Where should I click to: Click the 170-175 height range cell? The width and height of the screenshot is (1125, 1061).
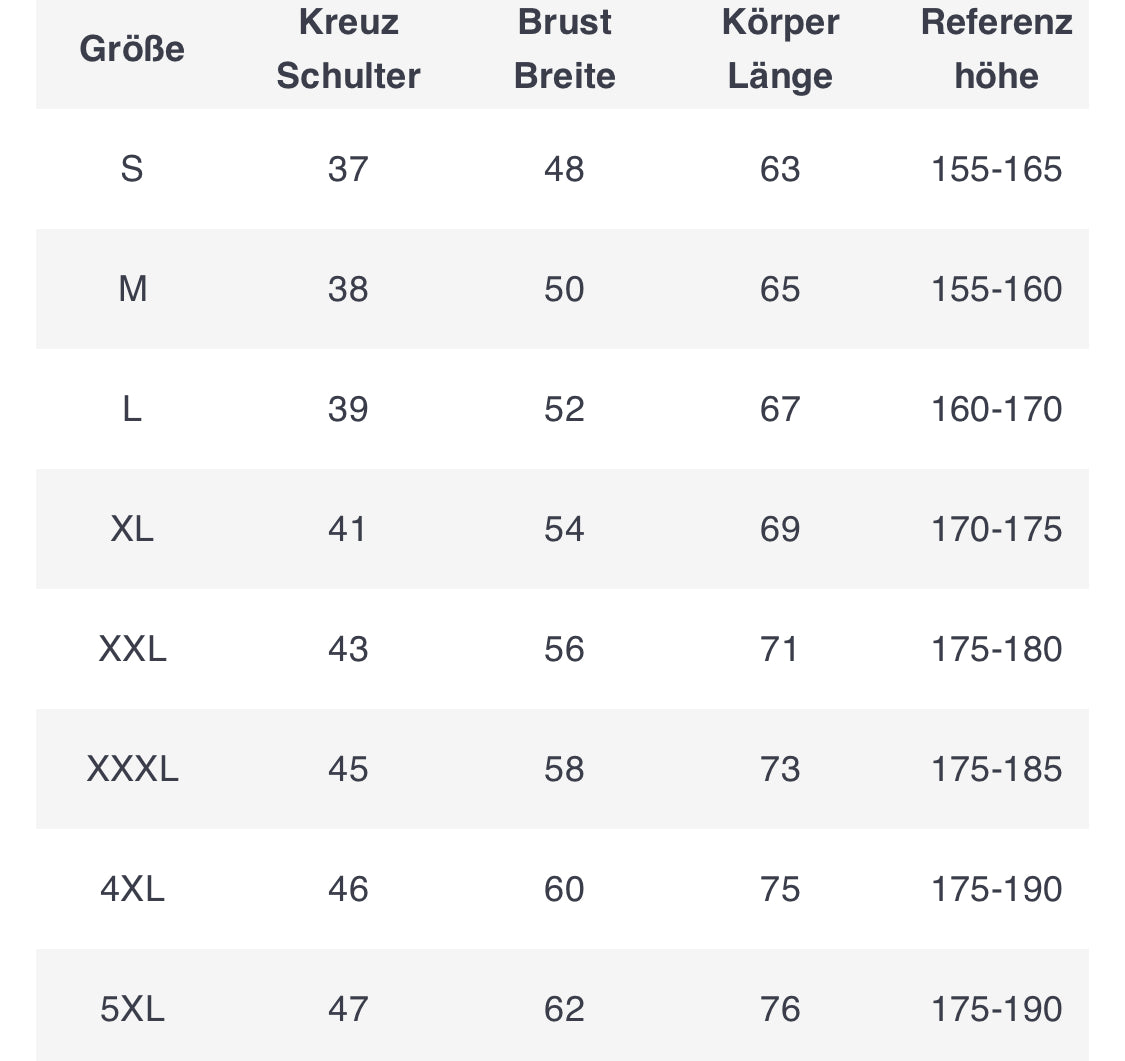click(x=996, y=529)
